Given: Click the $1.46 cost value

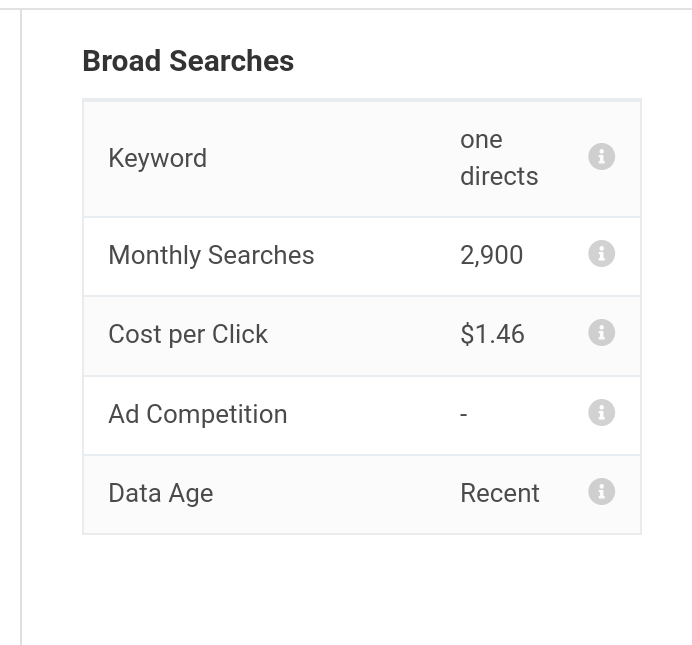Looking at the screenshot, I should [x=493, y=334].
